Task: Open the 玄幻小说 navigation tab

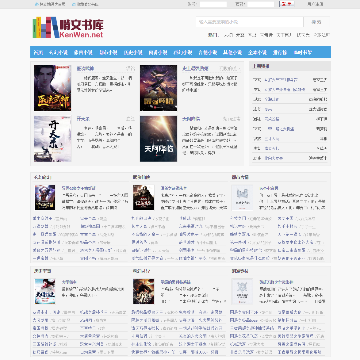Action: (x=58, y=52)
